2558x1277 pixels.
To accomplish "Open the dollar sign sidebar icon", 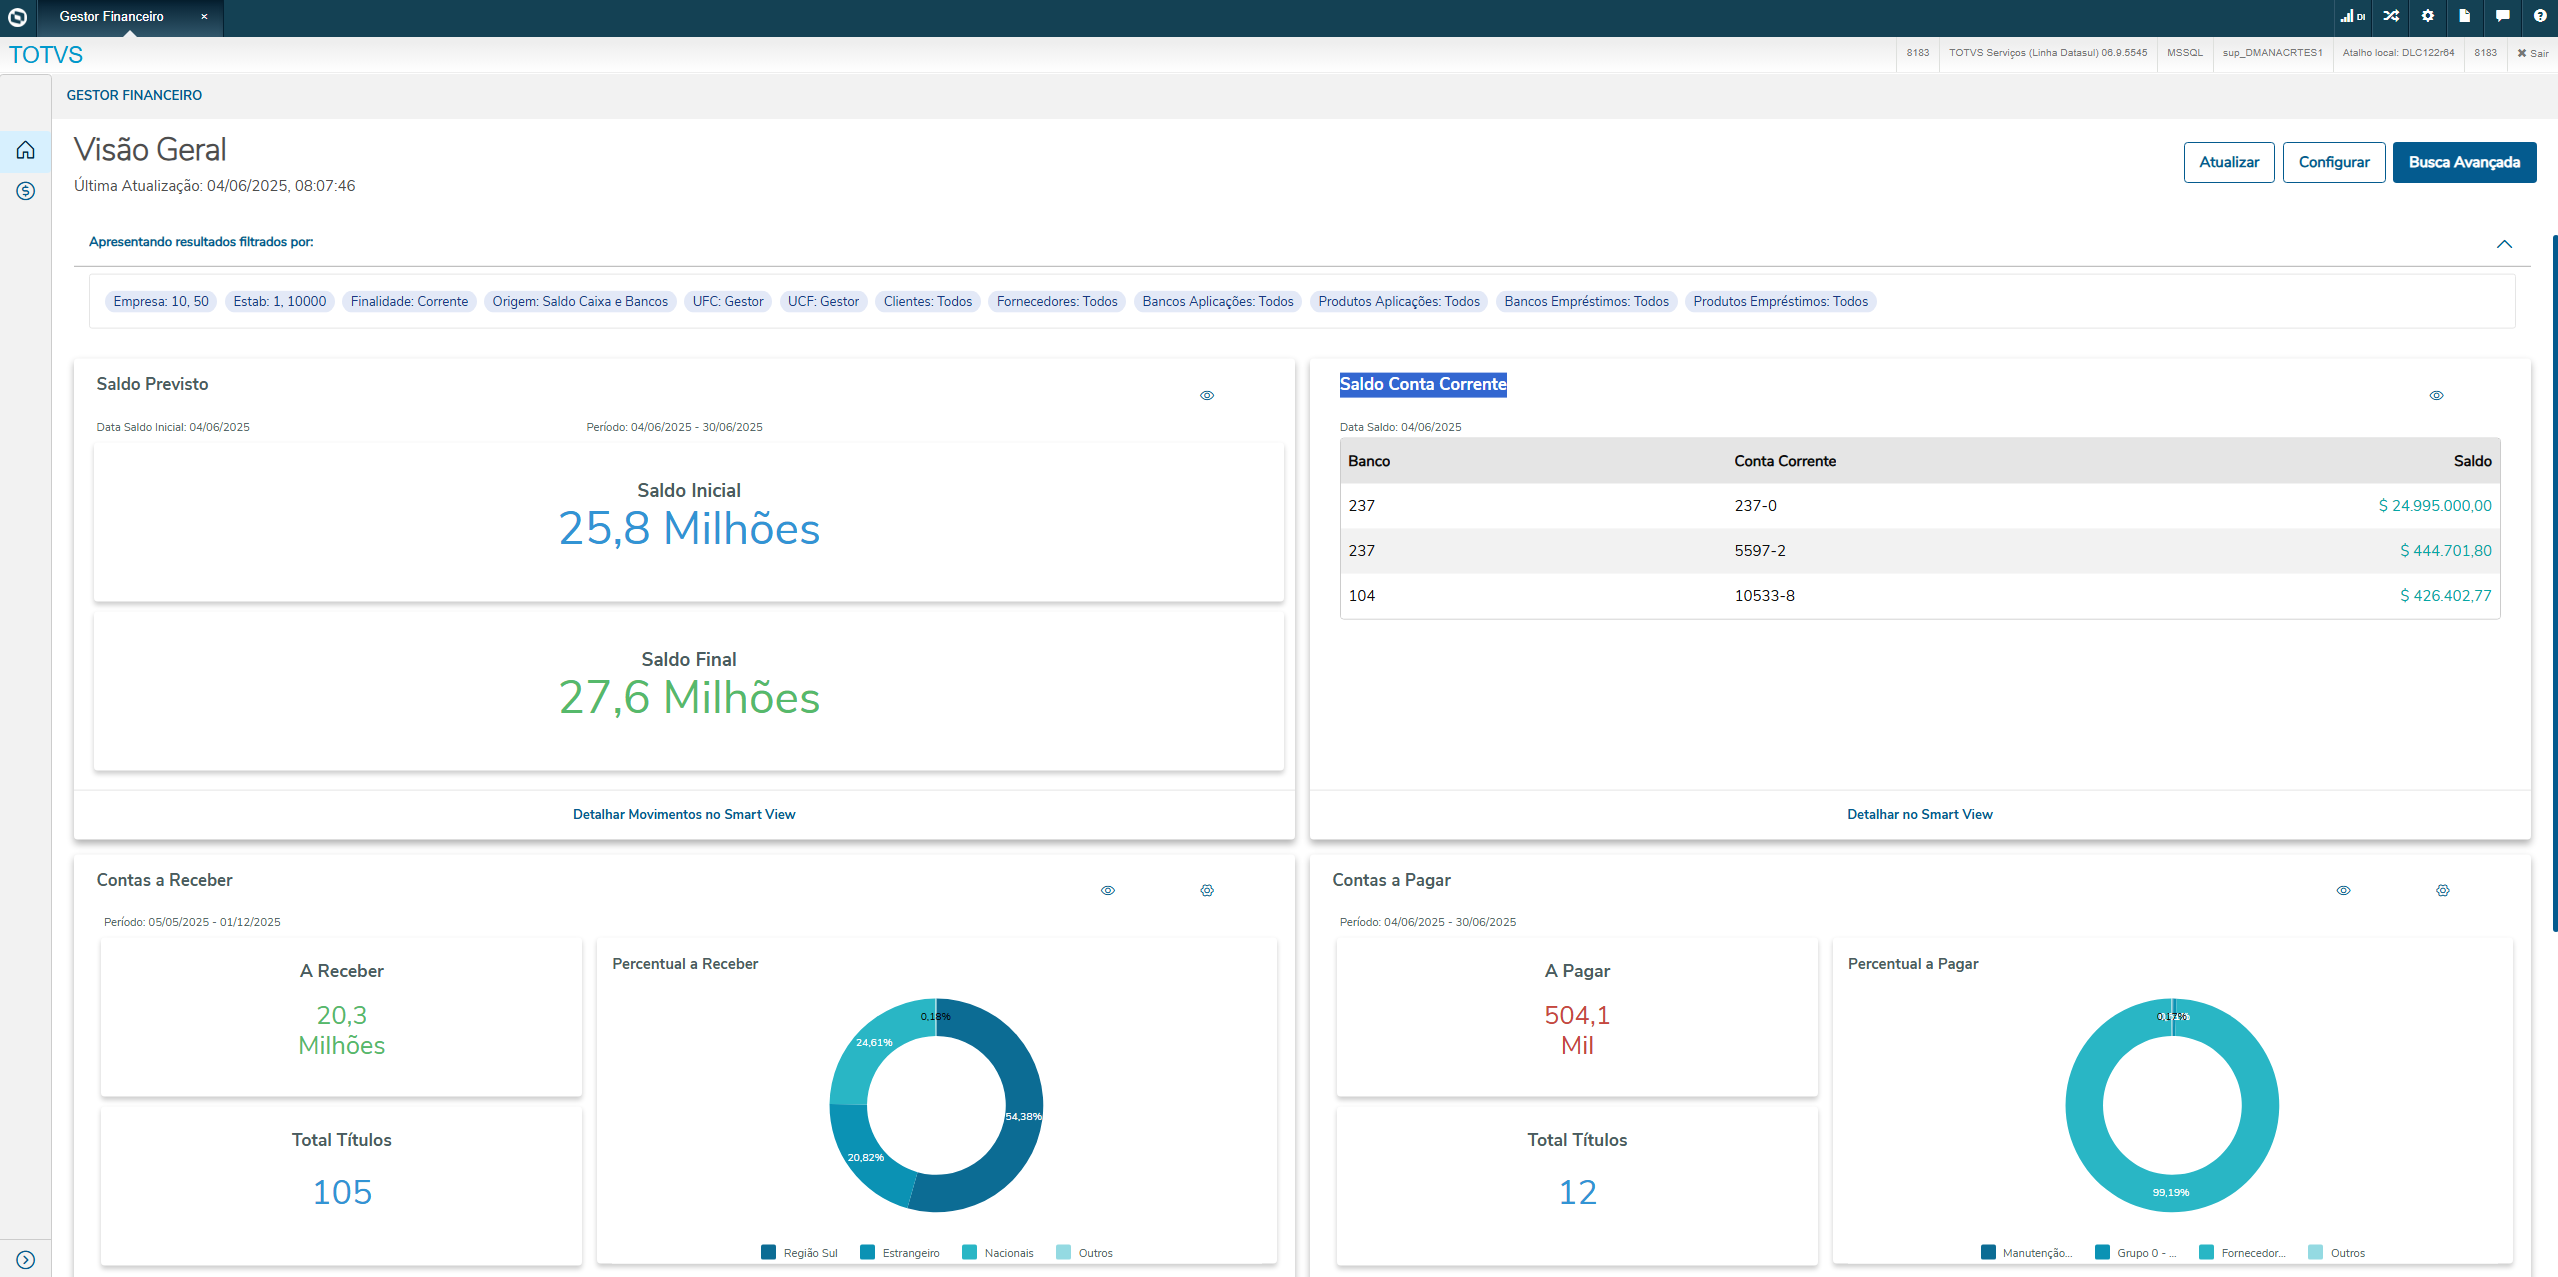I will click(26, 190).
